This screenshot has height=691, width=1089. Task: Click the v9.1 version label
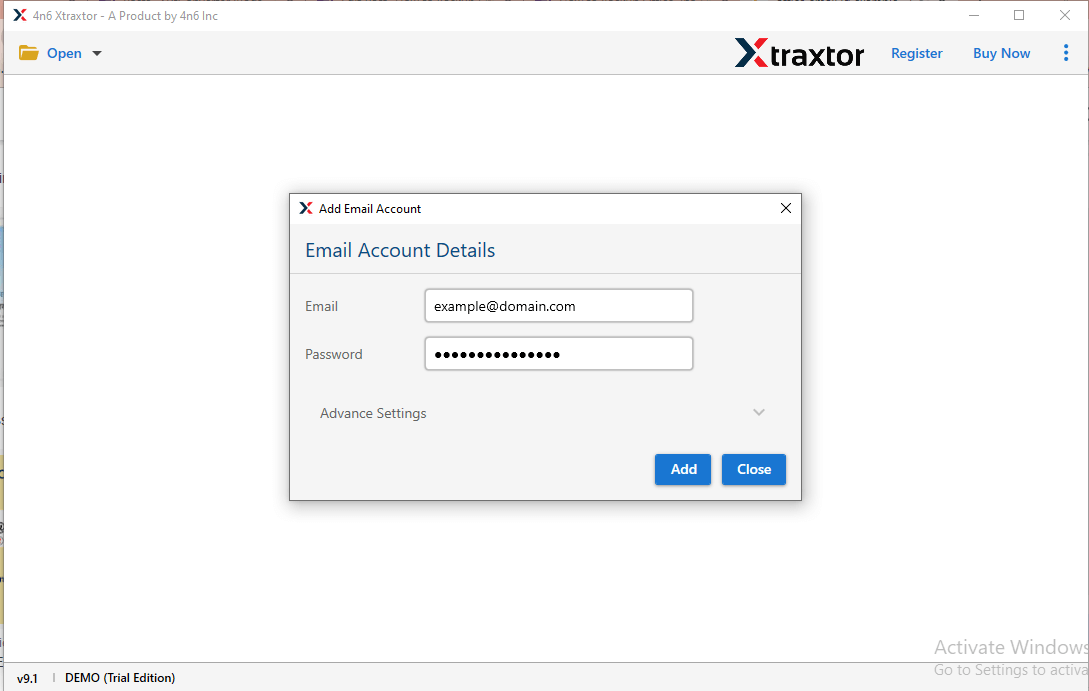28,677
